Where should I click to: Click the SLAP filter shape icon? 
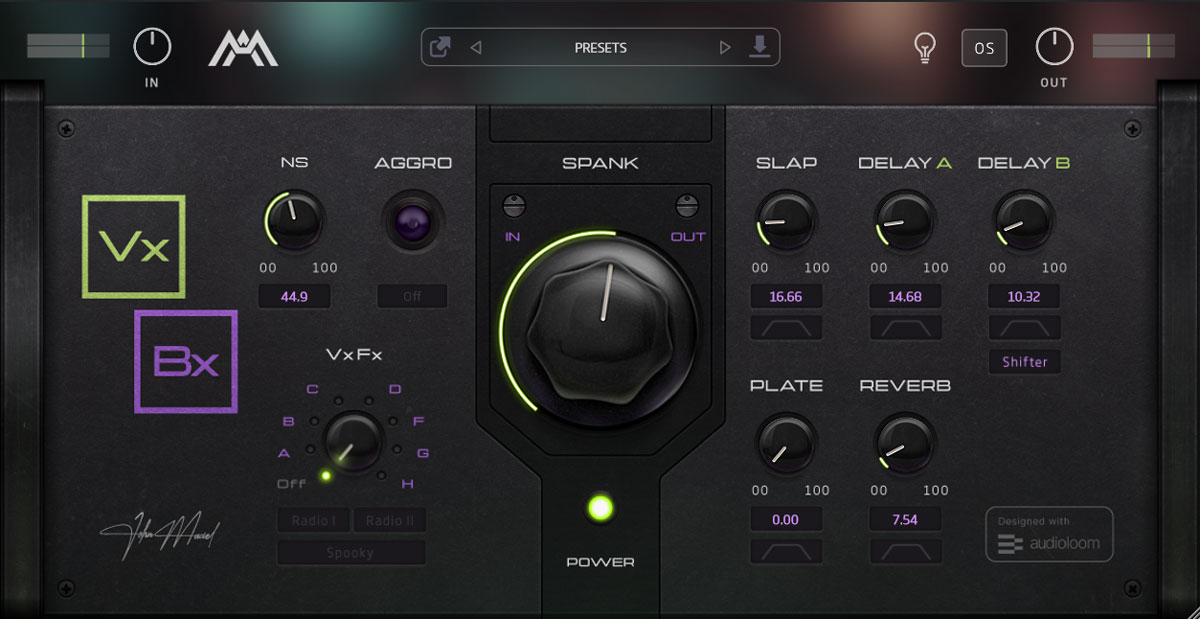(787, 328)
